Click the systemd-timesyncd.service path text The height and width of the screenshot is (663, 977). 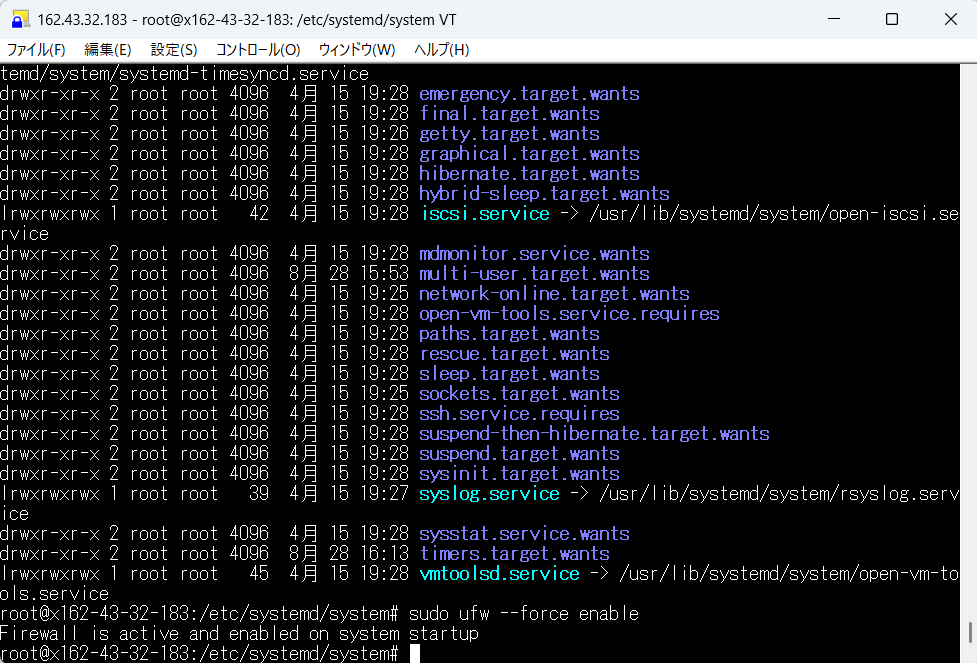pos(184,74)
